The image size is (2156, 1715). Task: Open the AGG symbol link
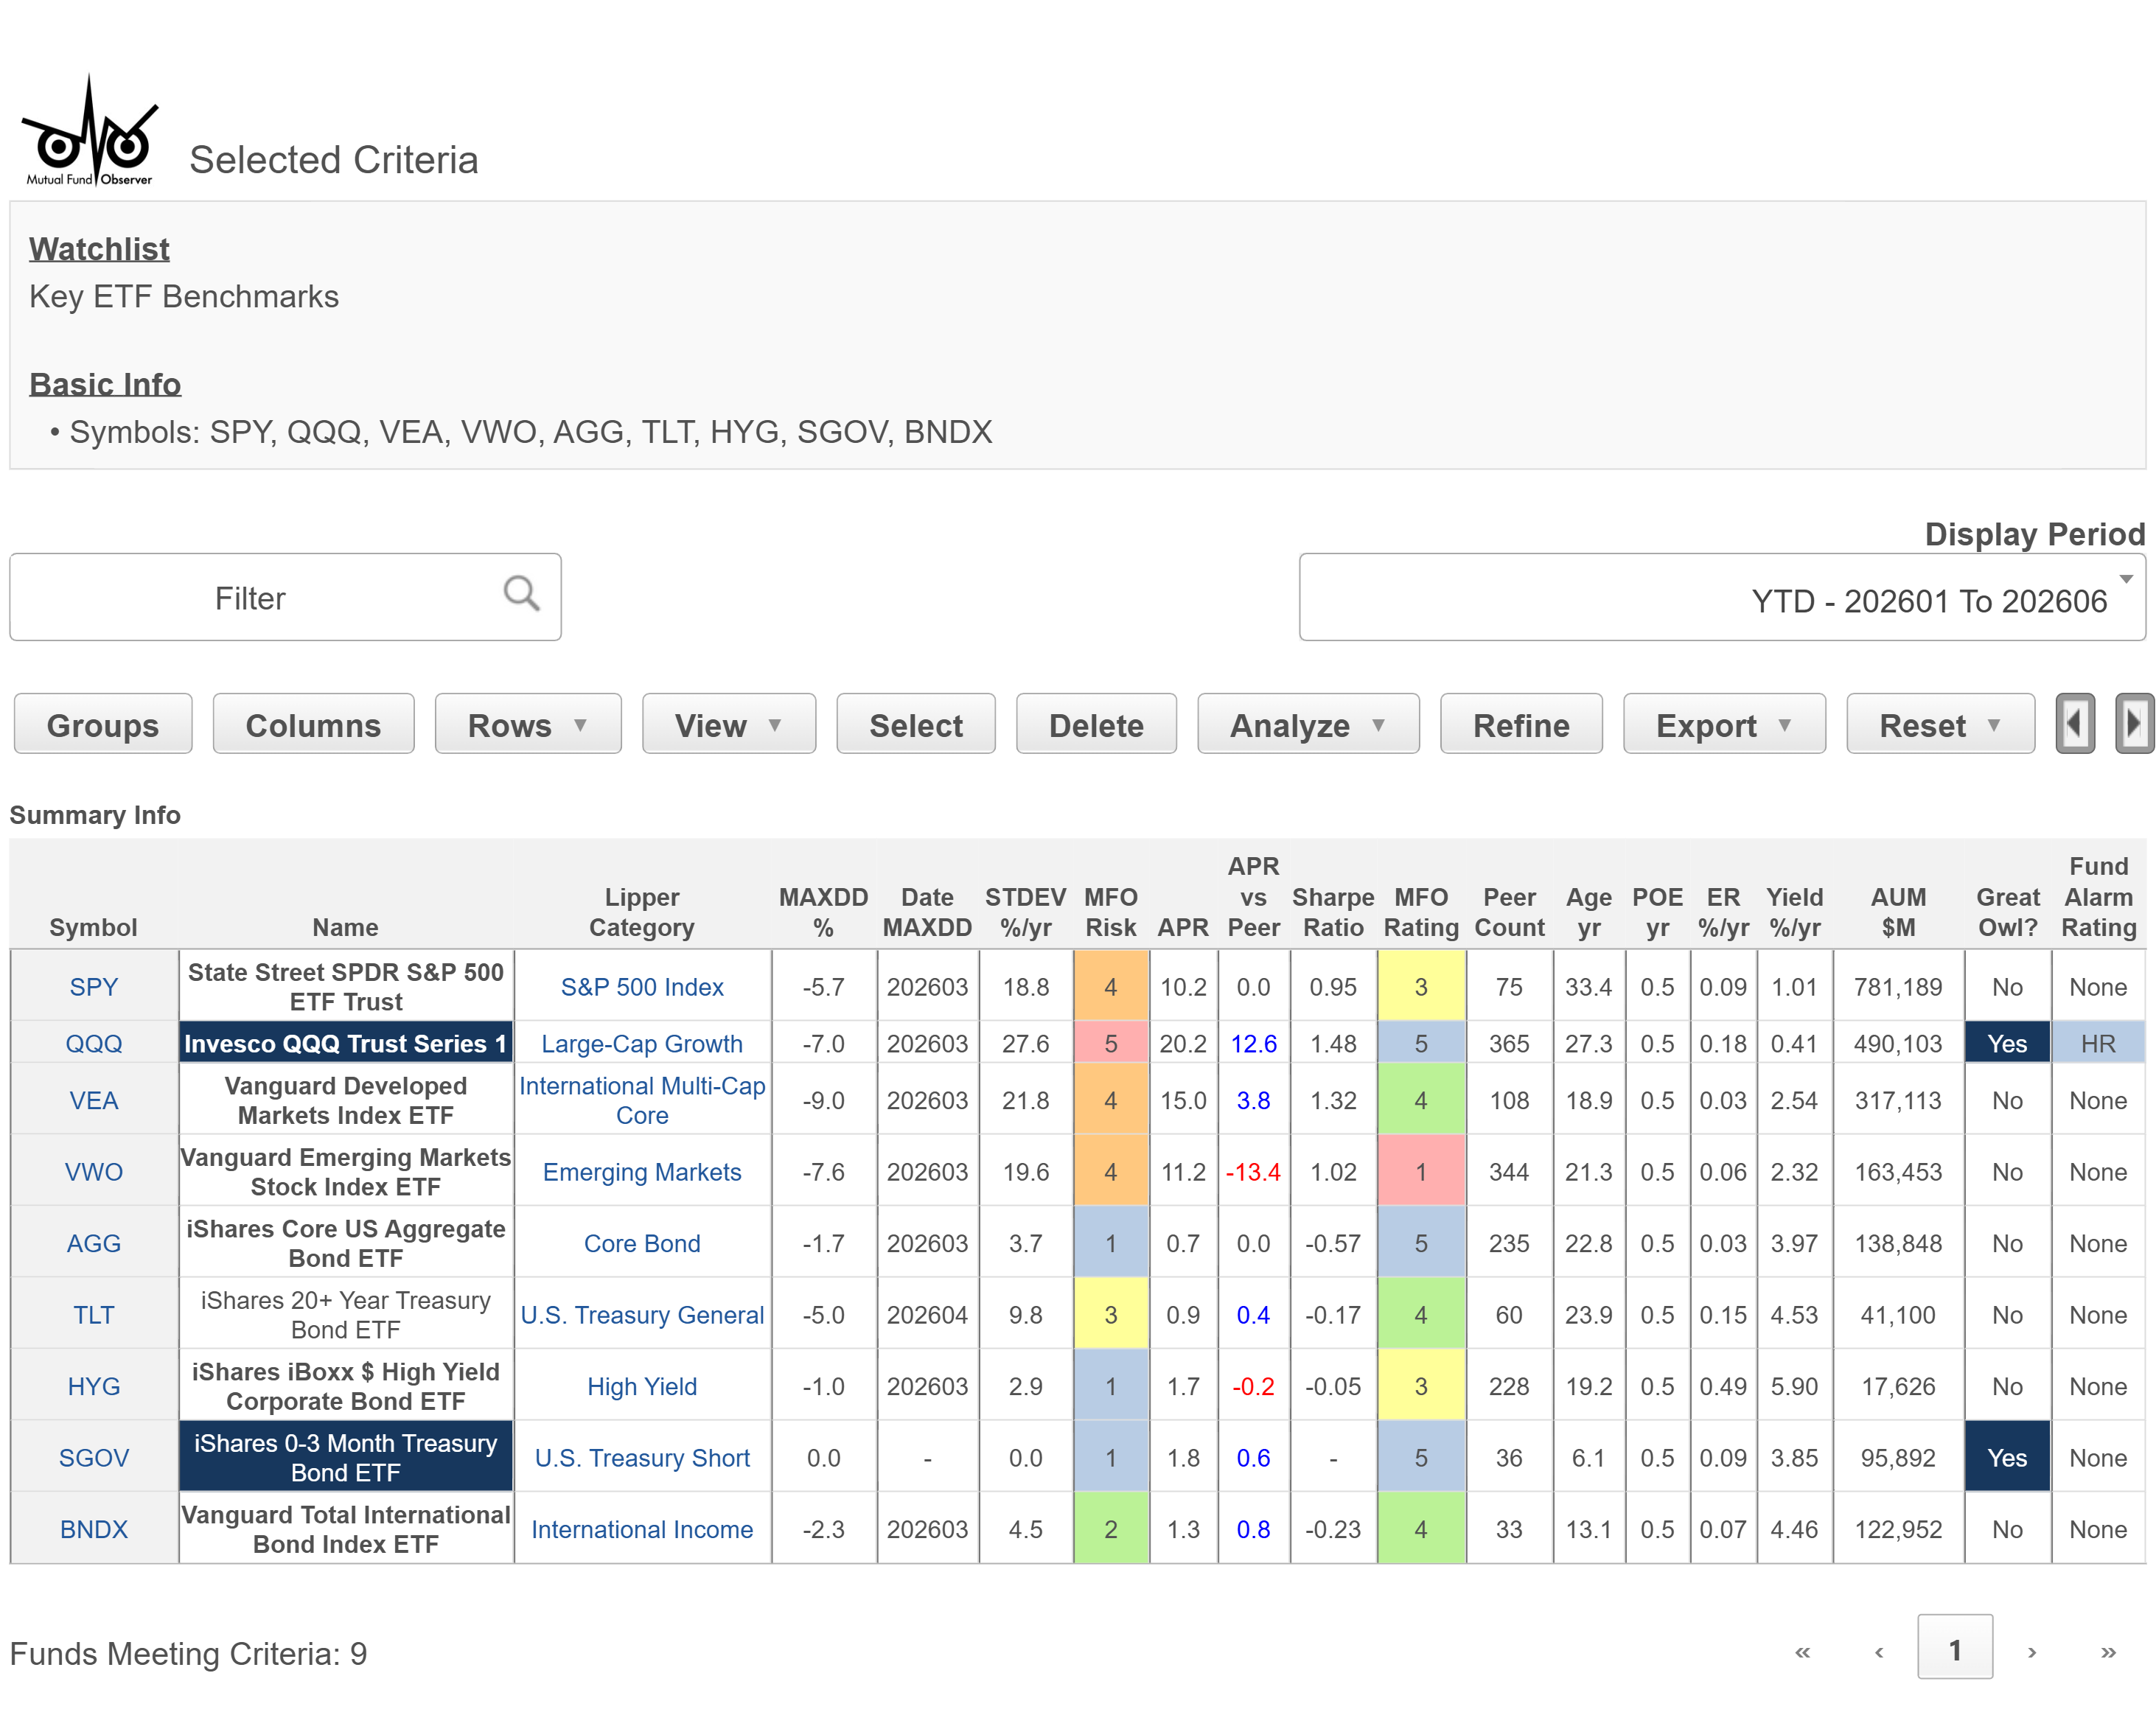click(94, 1243)
